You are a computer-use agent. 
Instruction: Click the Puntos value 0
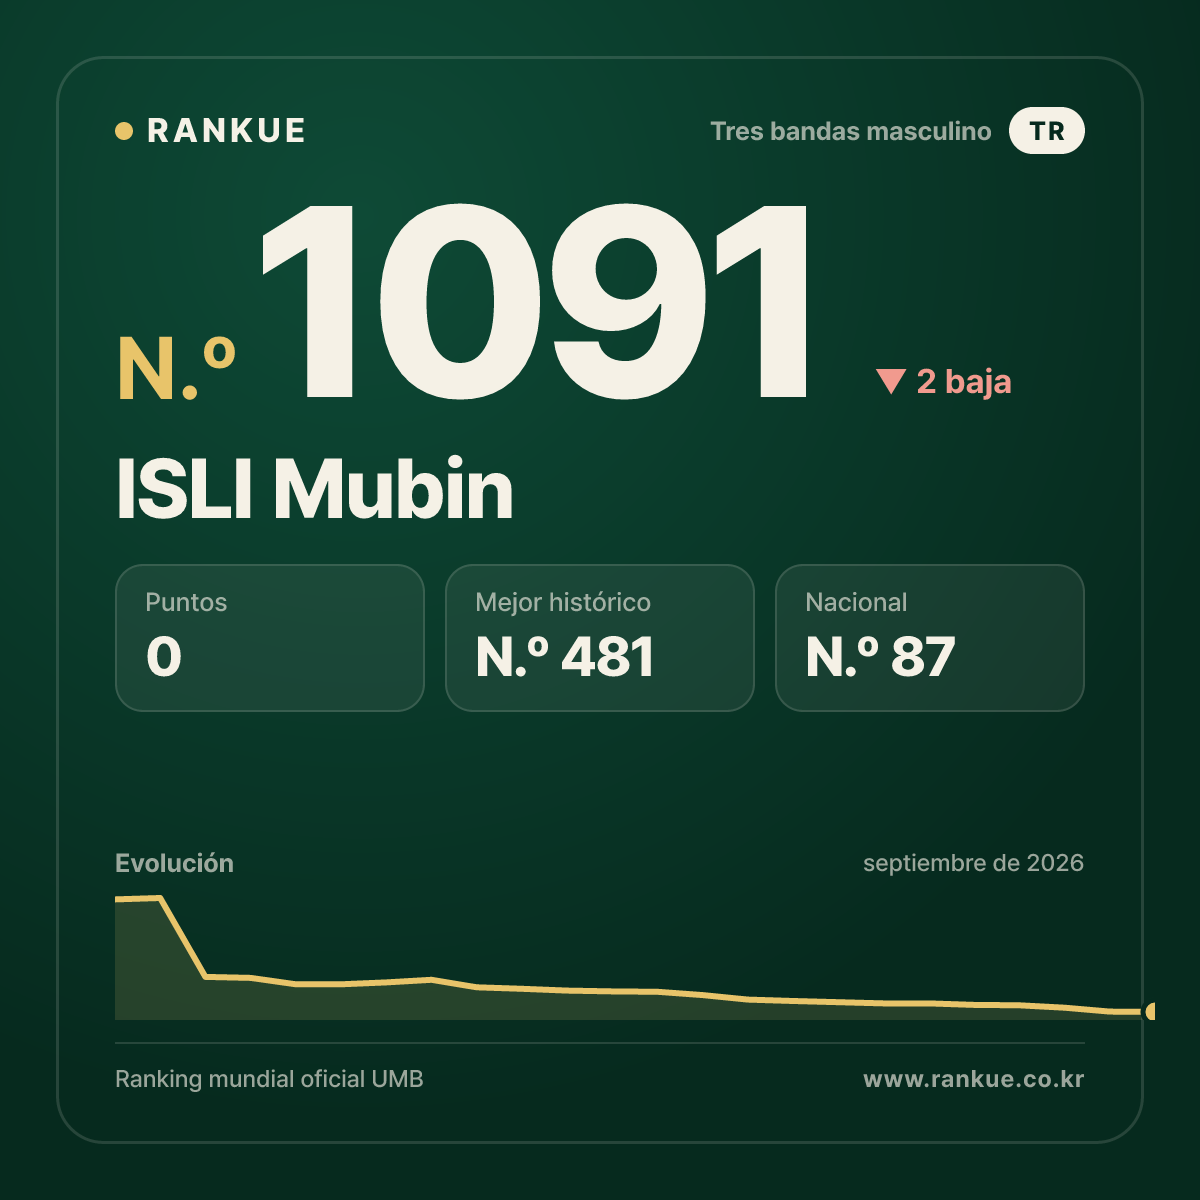click(164, 657)
